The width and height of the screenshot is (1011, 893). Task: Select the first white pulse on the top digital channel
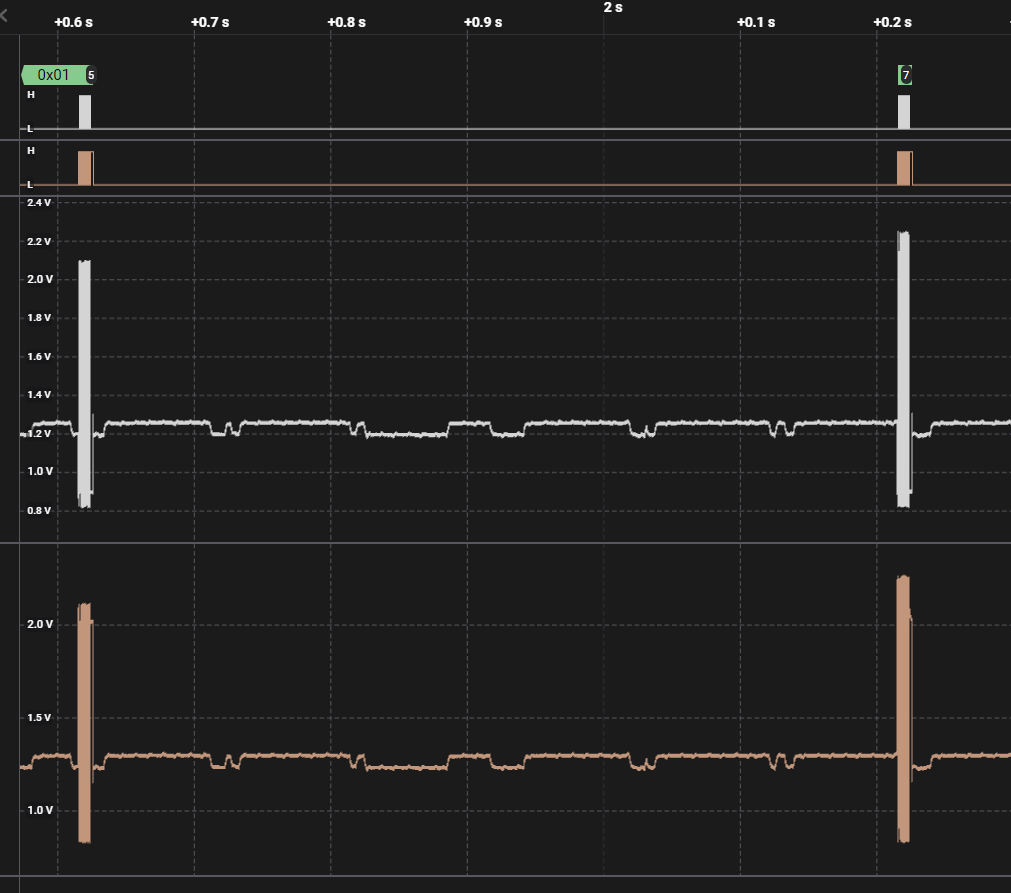pyautogui.click(x=85, y=110)
